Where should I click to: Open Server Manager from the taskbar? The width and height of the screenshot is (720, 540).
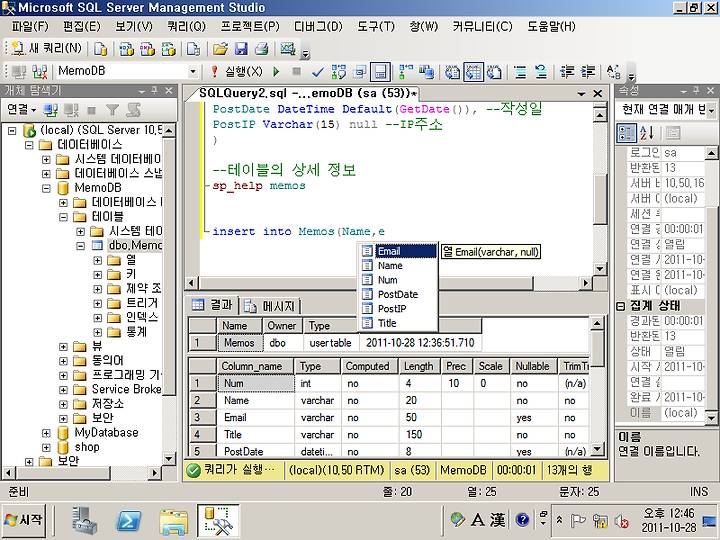85,521
